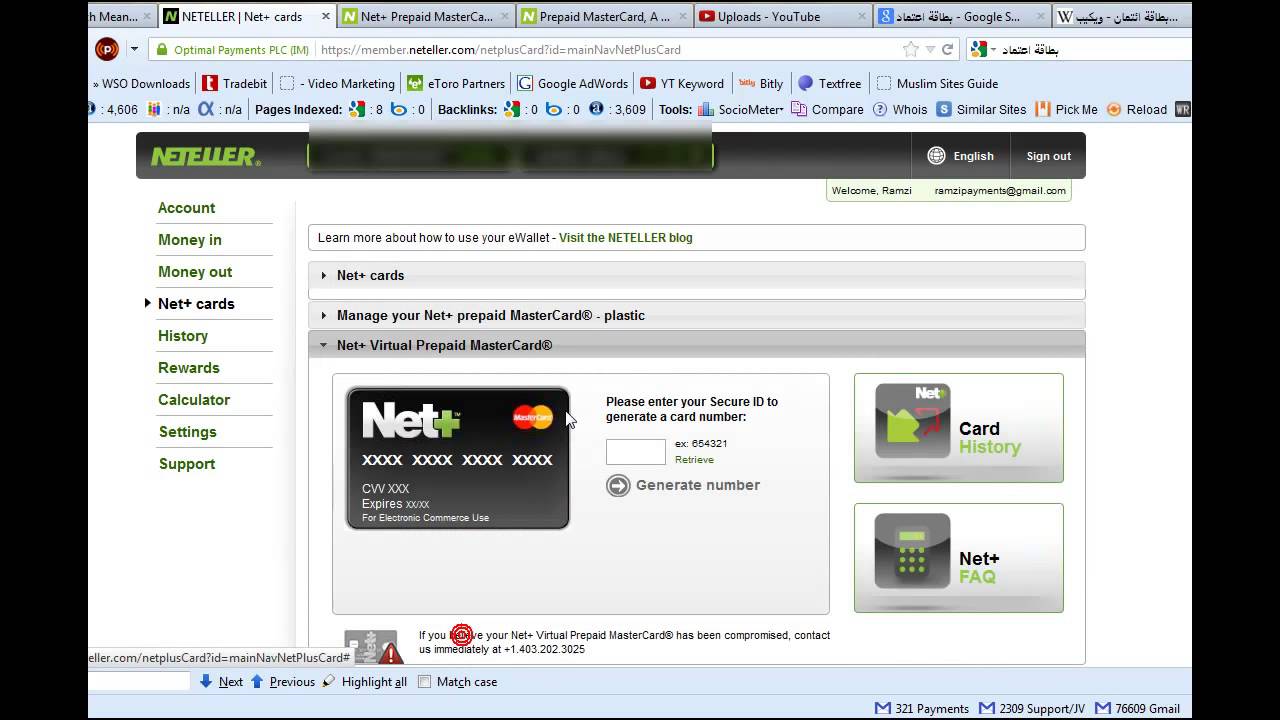Click the Compare tool in SEO toolbar
Image resolution: width=1280 pixels, height=720 pixels.
click(x=827, y=110)
